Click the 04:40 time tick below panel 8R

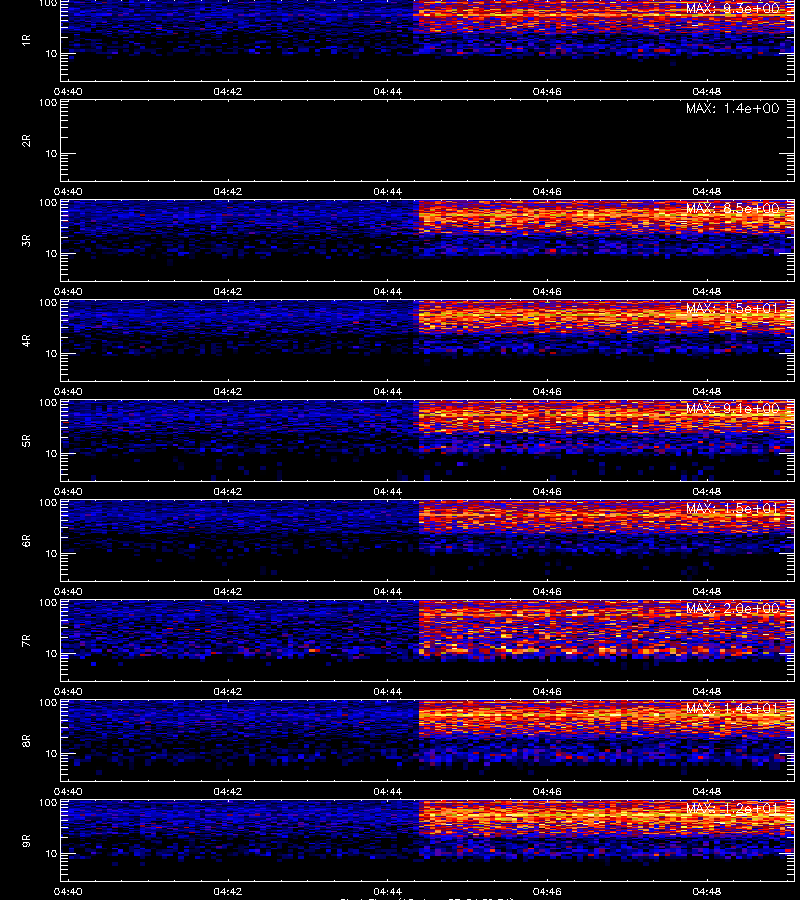tap(68, 792)
